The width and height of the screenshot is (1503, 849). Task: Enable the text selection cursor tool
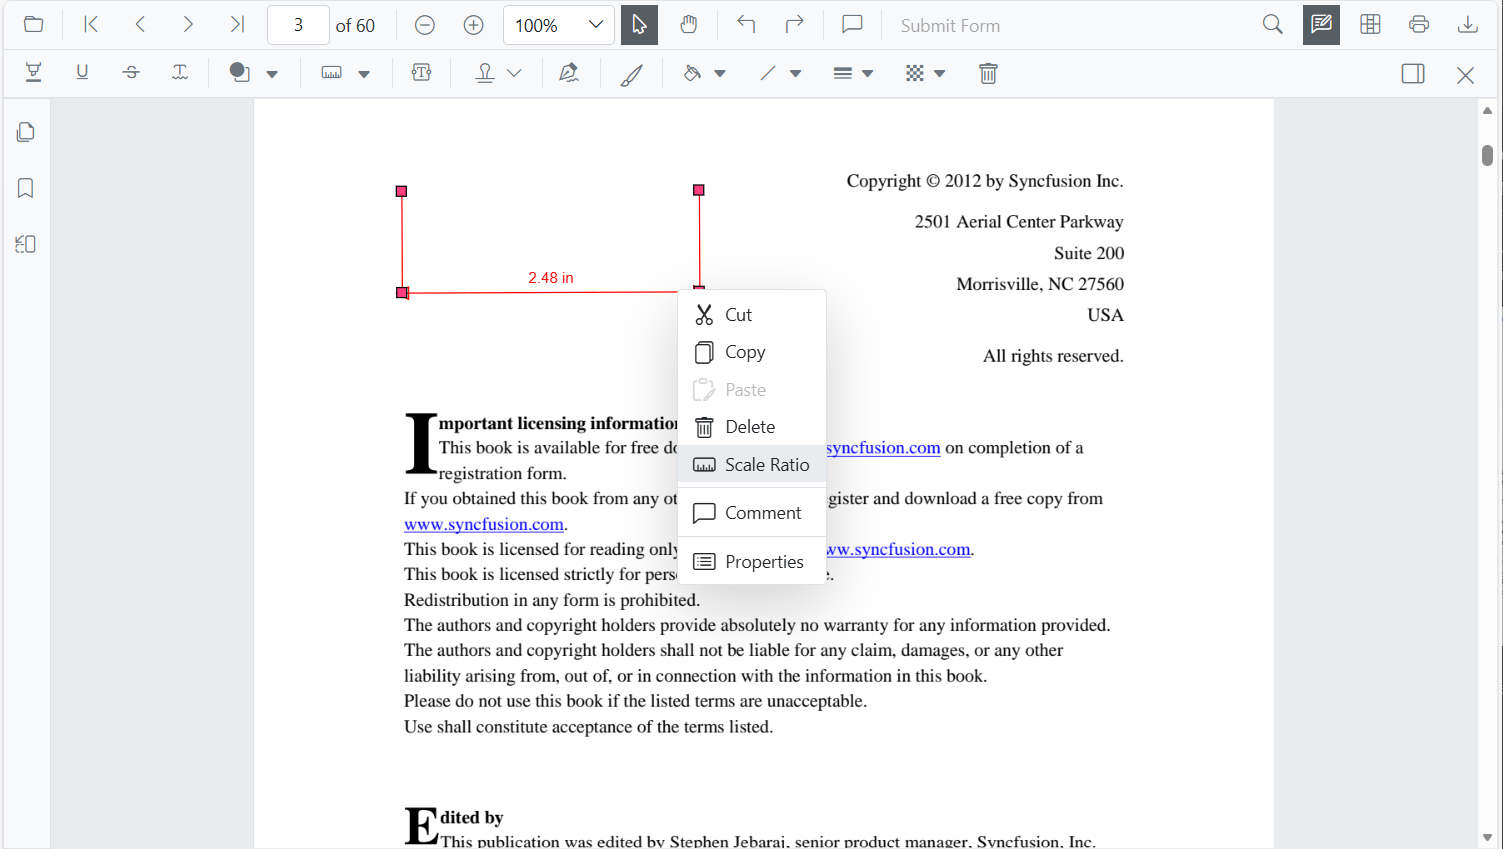pos(639,25)
